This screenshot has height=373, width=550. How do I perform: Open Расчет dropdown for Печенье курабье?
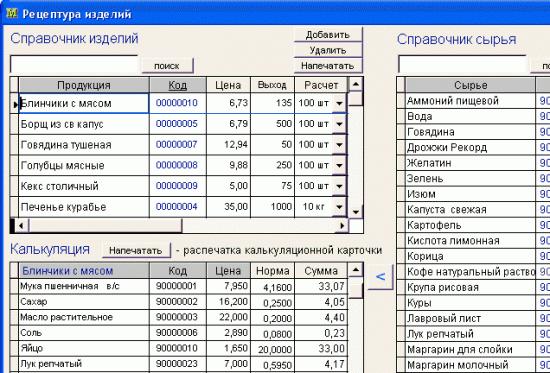339,207
